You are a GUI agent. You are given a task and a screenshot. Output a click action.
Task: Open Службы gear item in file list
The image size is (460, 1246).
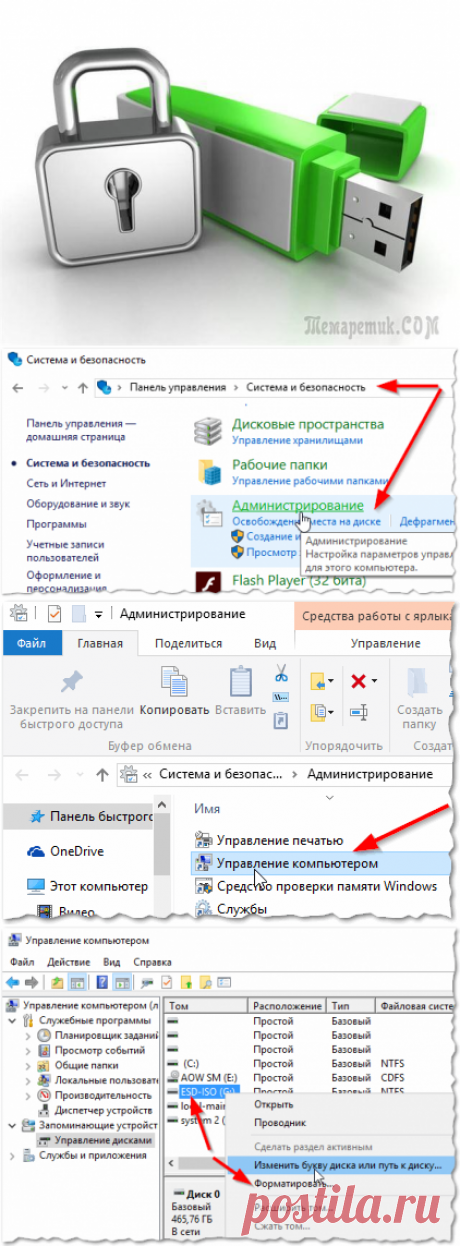(x=230, y=909)
